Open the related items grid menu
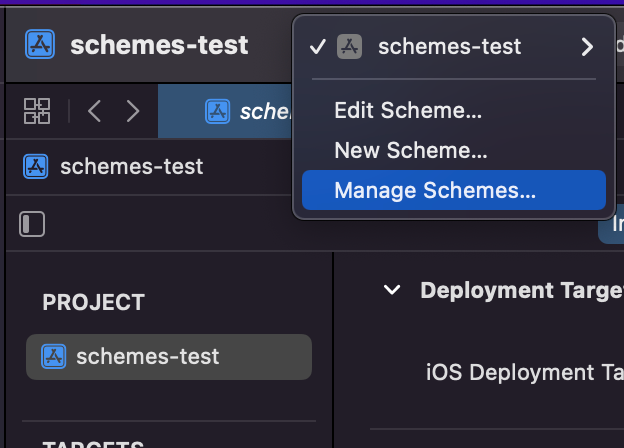 (37, 111)
